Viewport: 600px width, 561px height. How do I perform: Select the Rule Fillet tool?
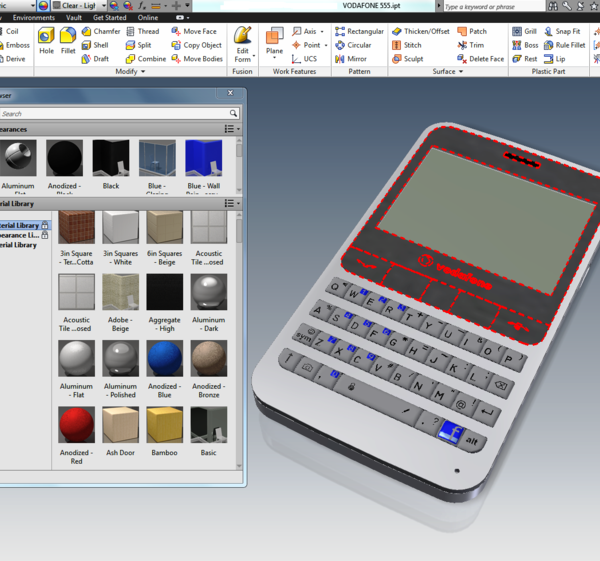click(565, 45)
